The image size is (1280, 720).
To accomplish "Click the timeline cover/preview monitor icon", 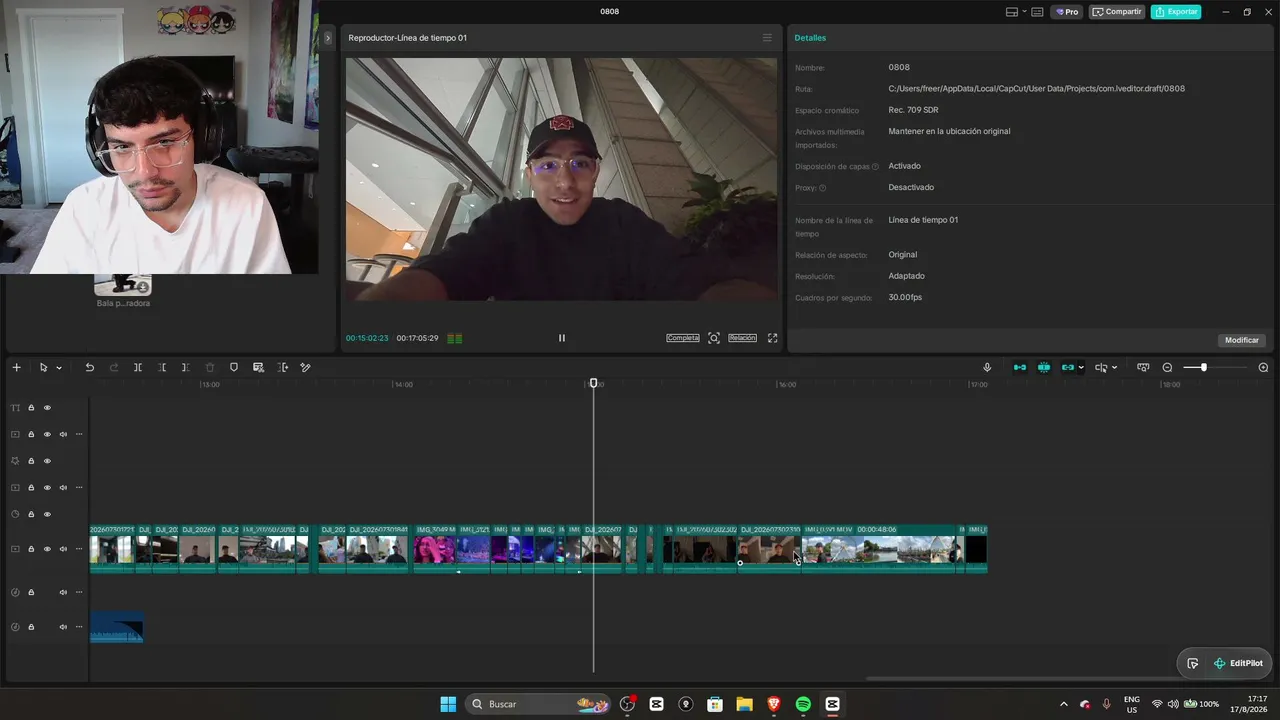I will (1143, 367).
